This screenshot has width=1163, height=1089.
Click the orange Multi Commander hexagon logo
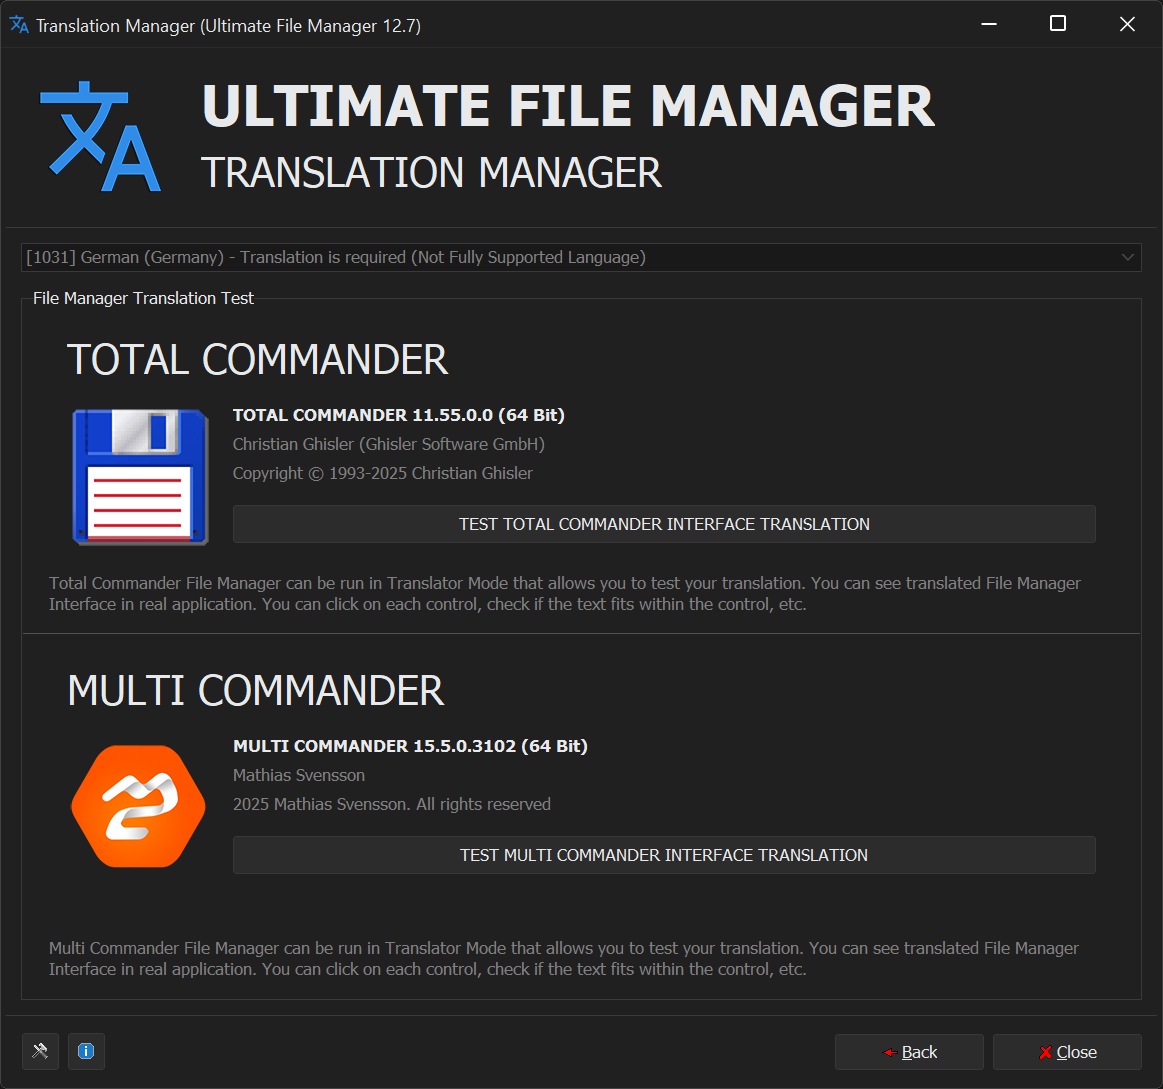138,806
